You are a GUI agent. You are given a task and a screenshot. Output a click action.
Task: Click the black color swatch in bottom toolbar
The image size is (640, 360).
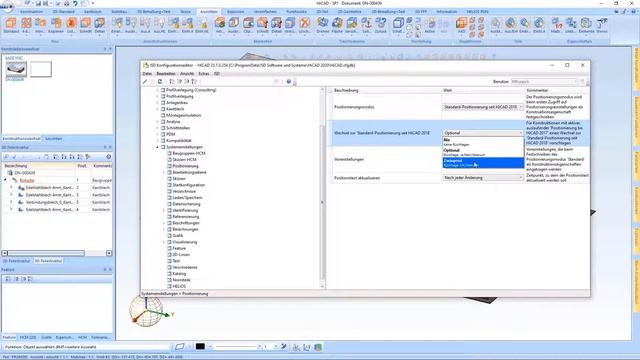pyautogui.click(x=200, y=347)
